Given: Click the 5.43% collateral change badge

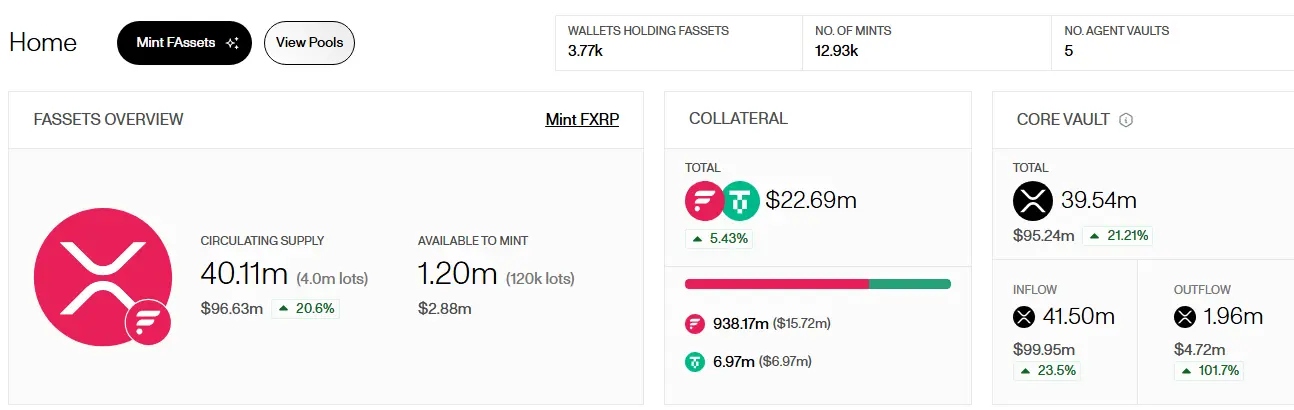Looking at the screenshot, I should 719,239.
